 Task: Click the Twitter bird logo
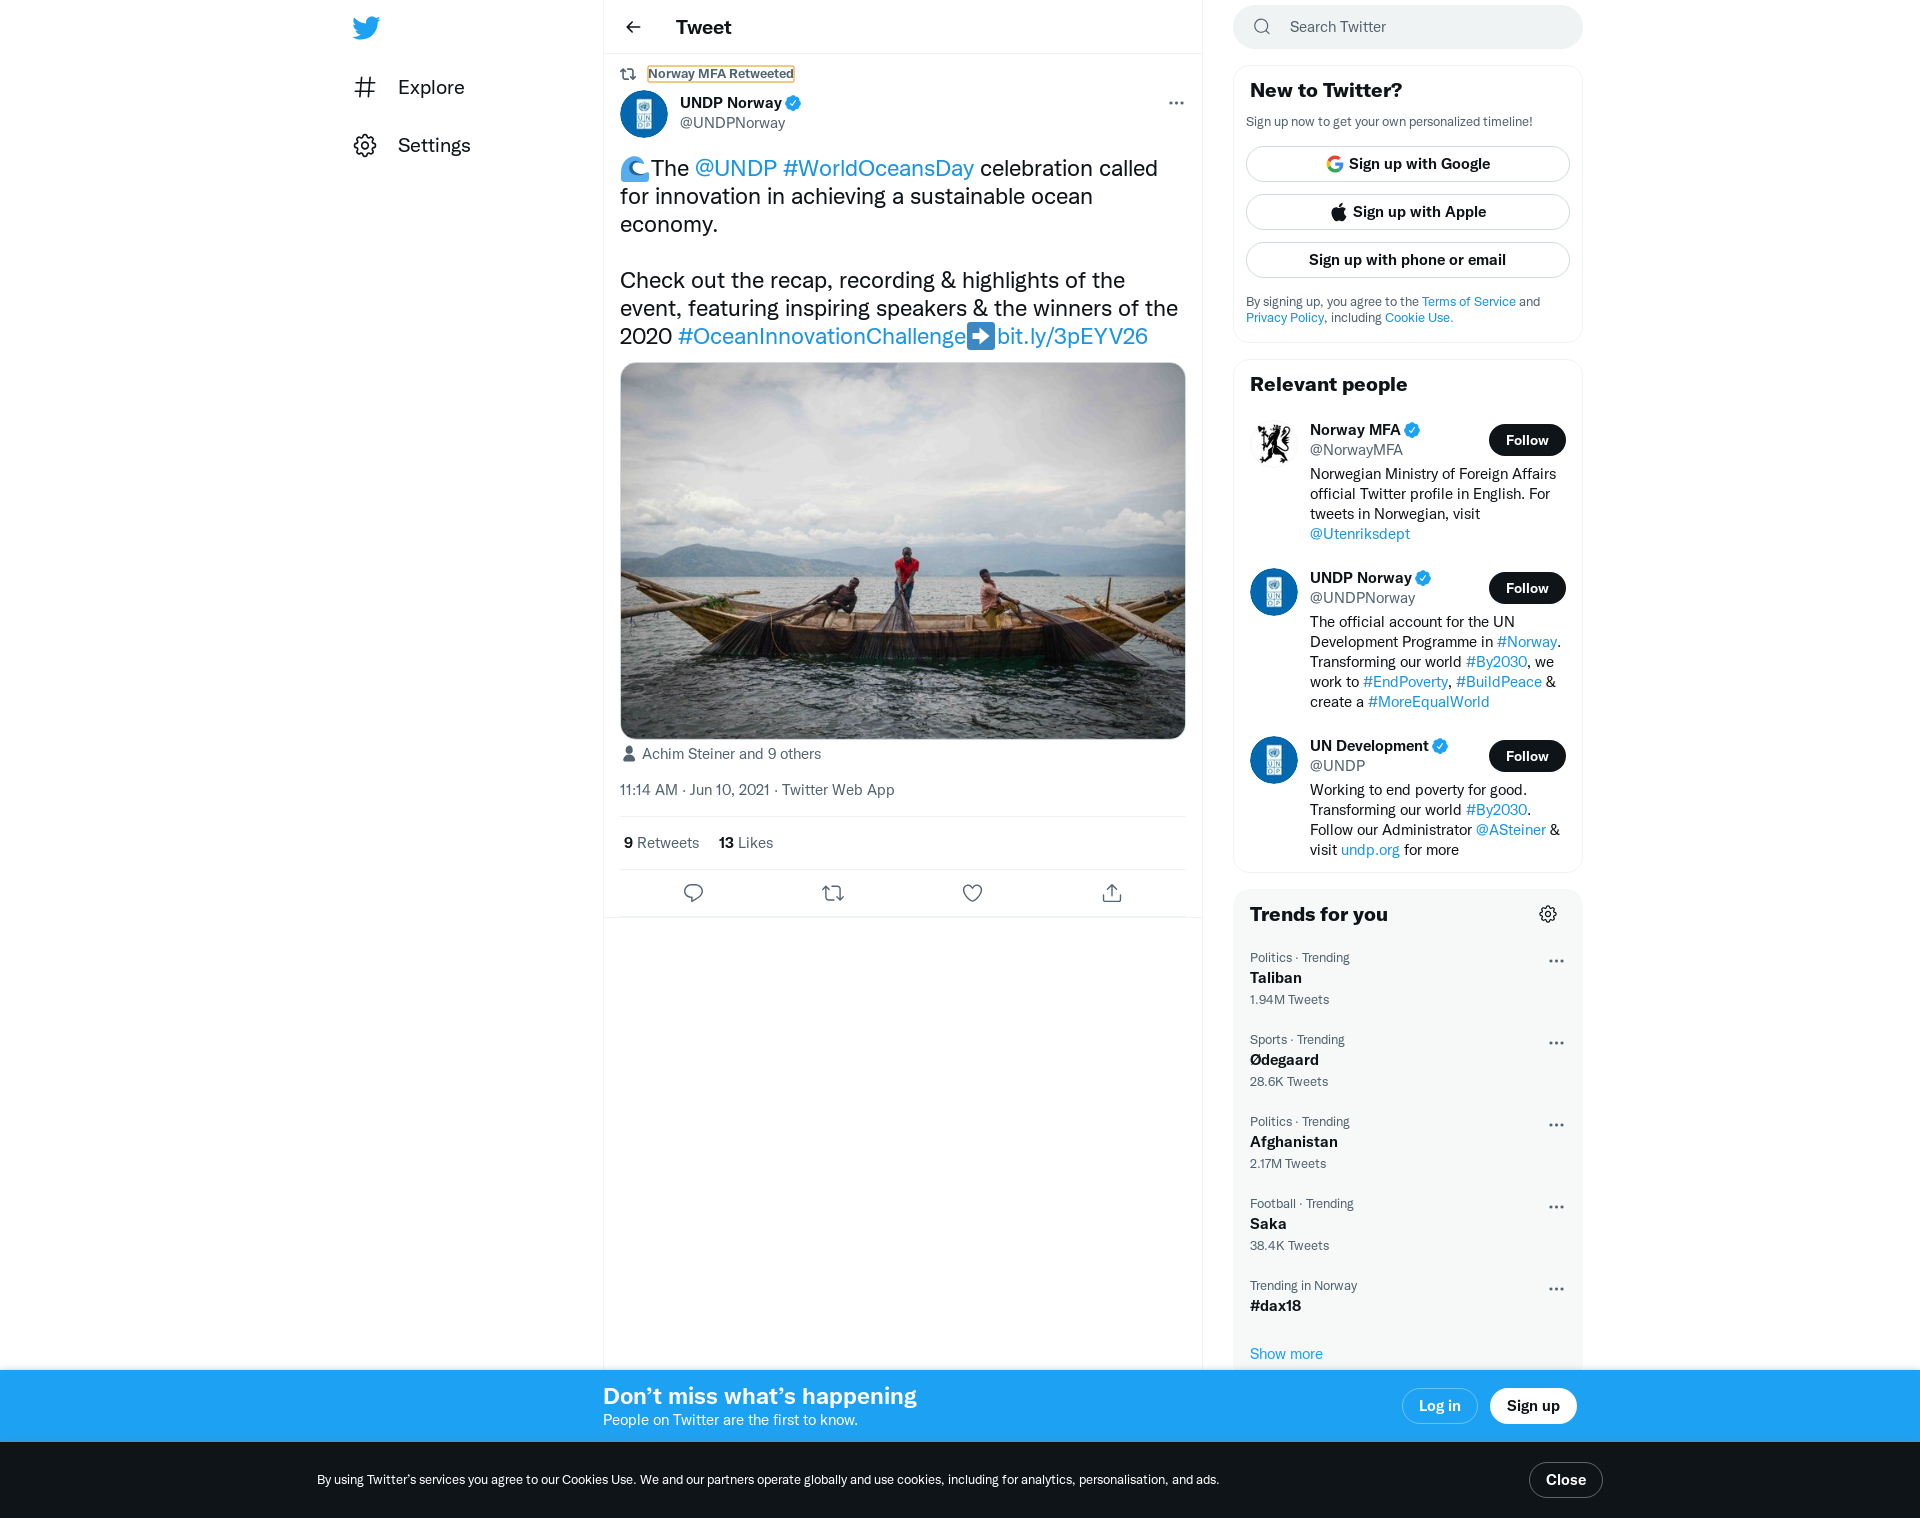(x=366, y=27)
